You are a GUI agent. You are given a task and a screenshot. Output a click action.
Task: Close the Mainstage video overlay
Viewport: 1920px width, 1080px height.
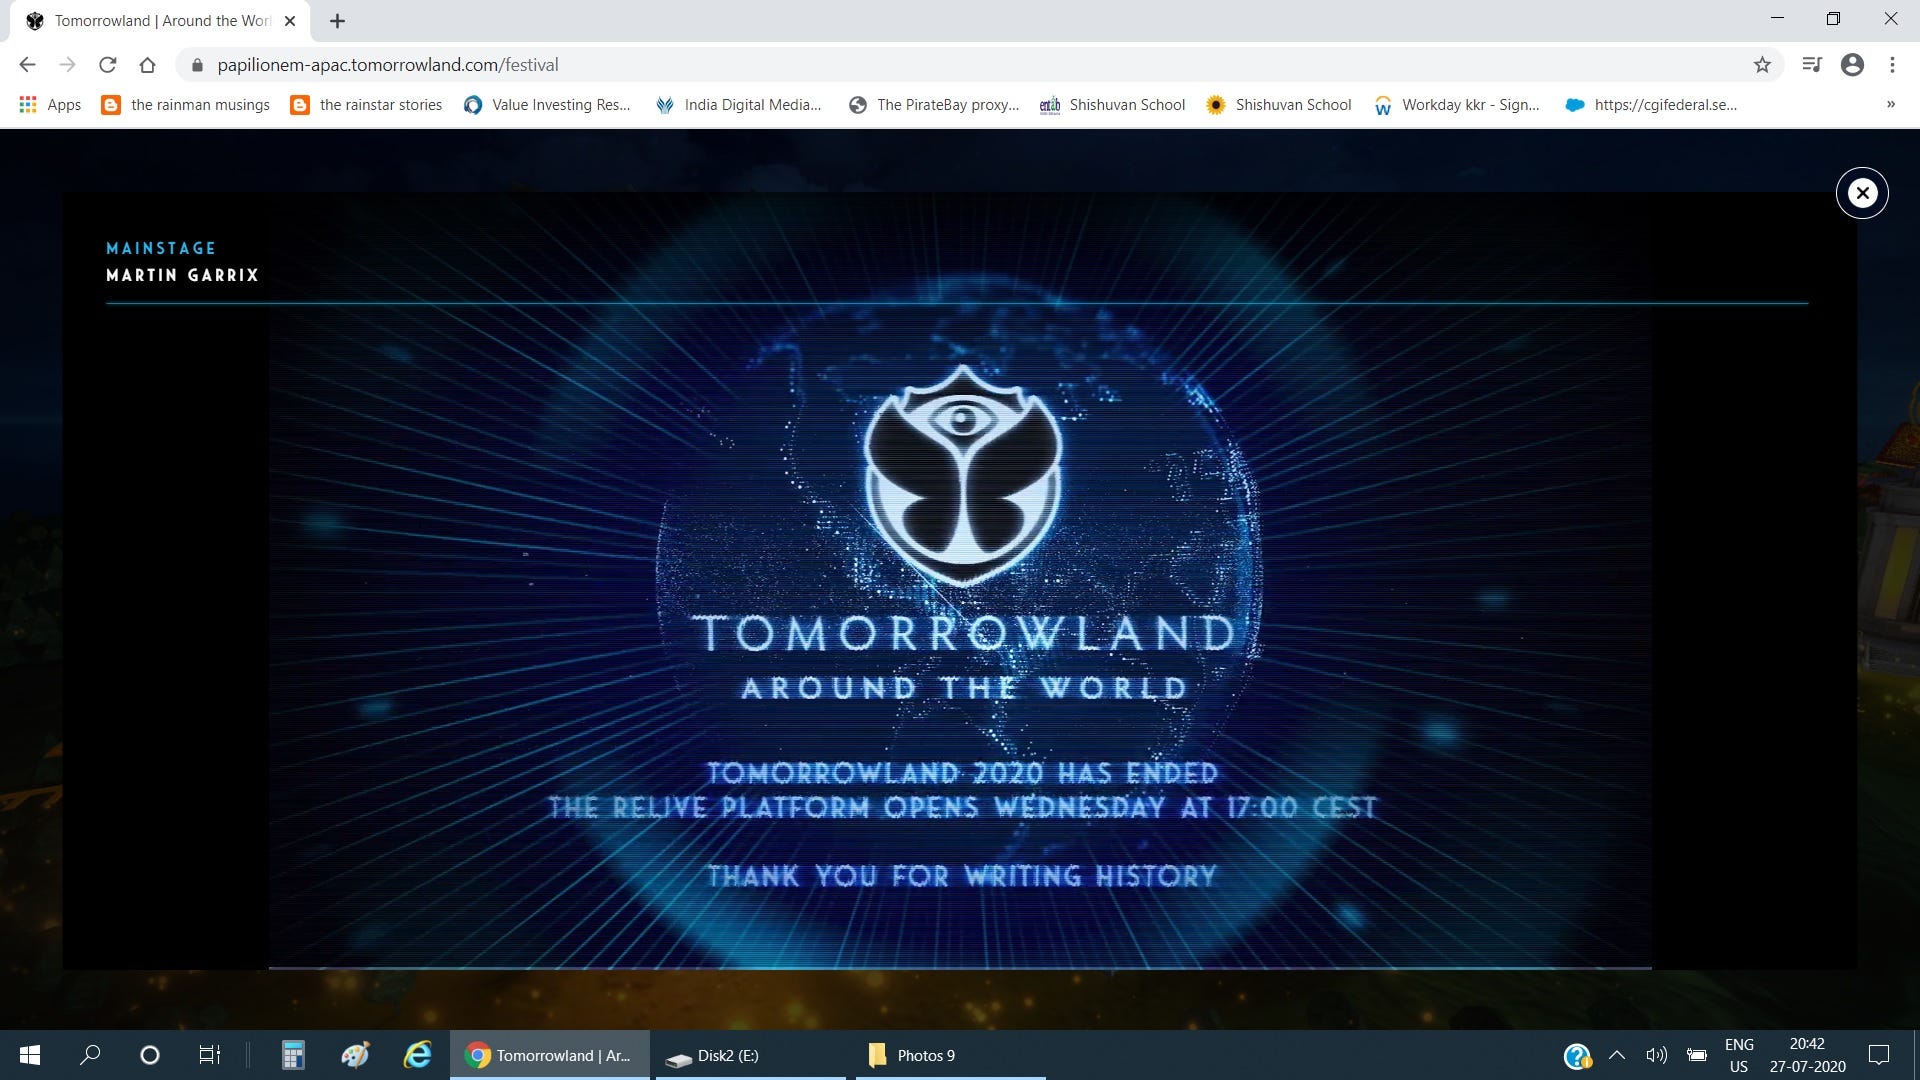pyautogui.click(x=1862, y=193)
